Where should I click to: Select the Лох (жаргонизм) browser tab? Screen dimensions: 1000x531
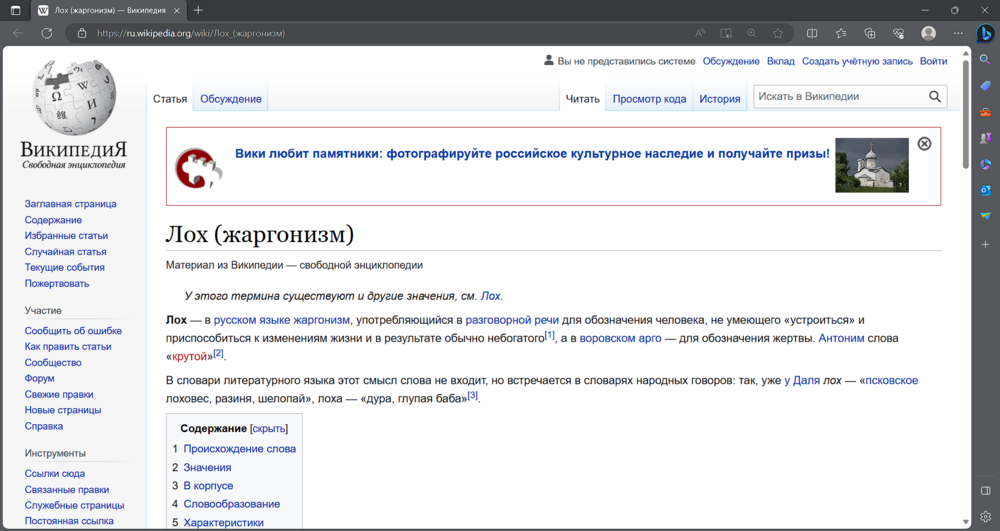coord(109,10)
